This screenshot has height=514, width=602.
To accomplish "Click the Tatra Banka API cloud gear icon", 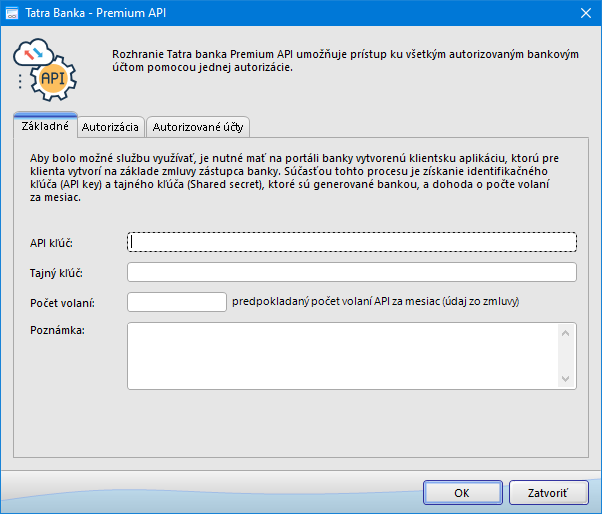I will point(45,69).
